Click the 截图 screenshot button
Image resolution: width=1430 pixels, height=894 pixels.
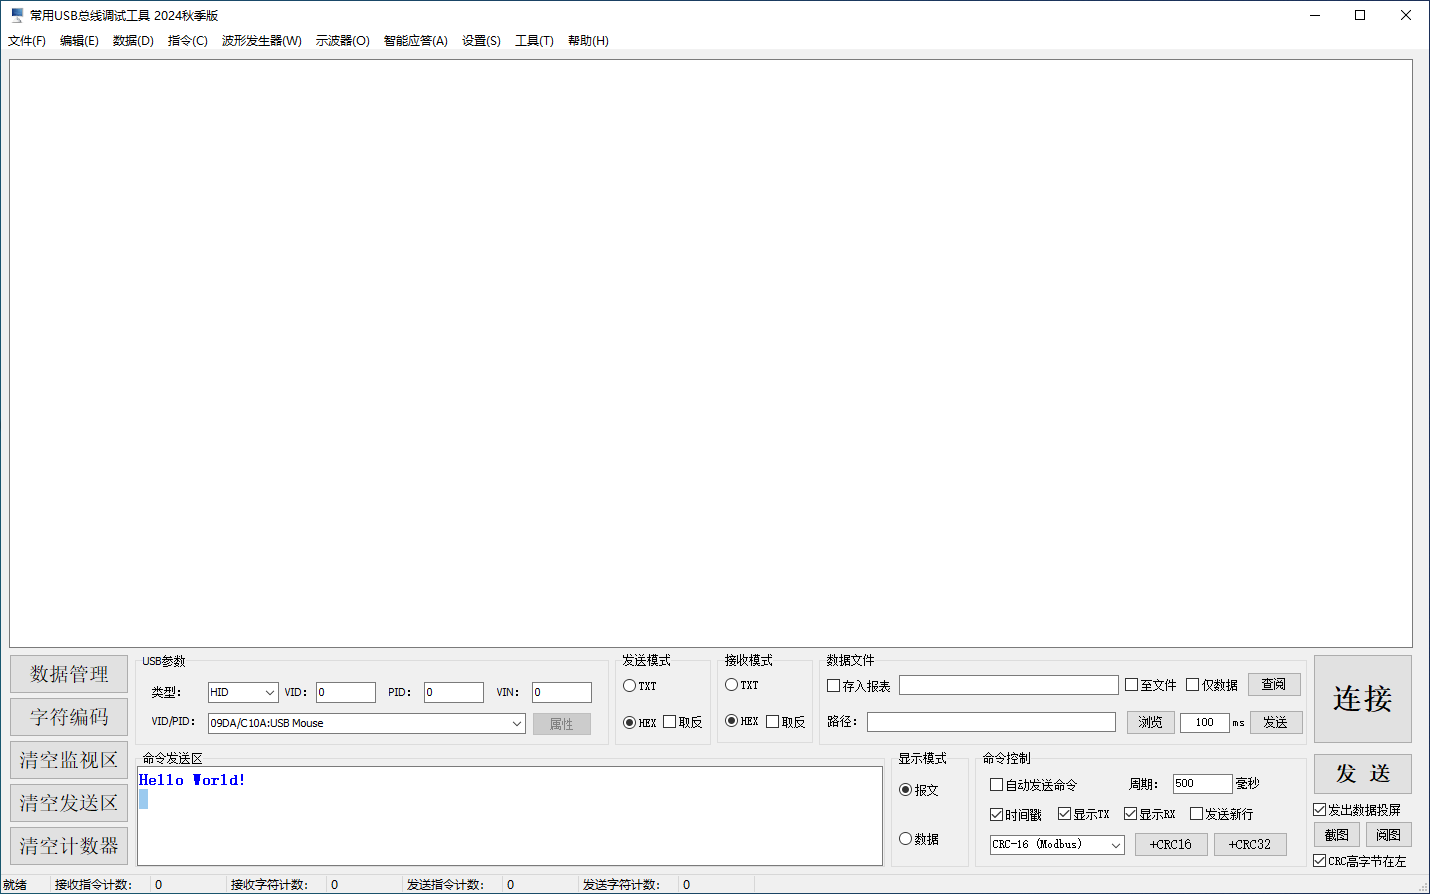click(1336, 835)
